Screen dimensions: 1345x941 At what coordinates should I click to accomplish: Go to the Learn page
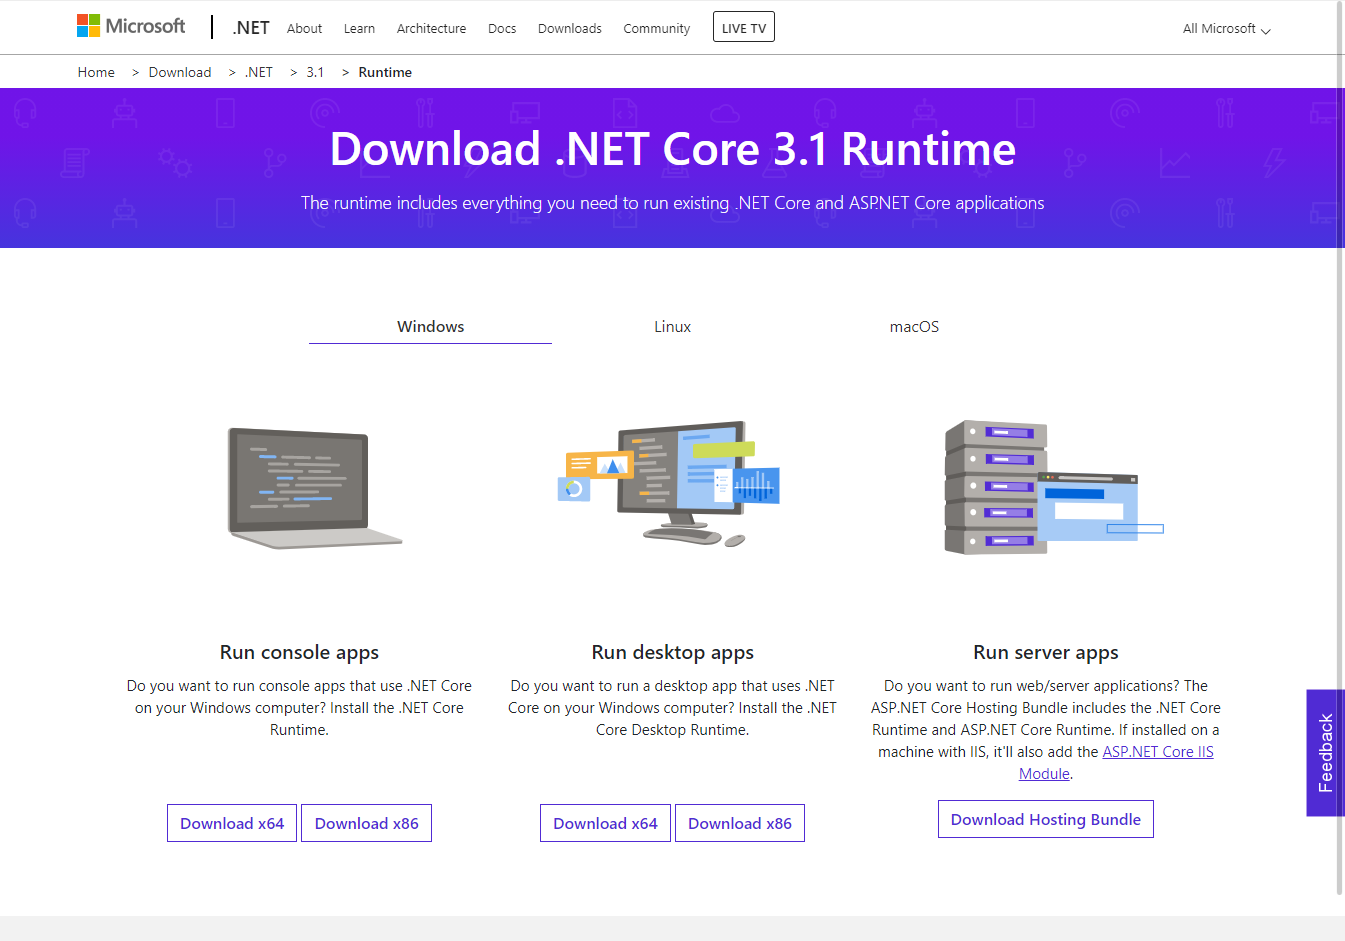pos(359,29)
